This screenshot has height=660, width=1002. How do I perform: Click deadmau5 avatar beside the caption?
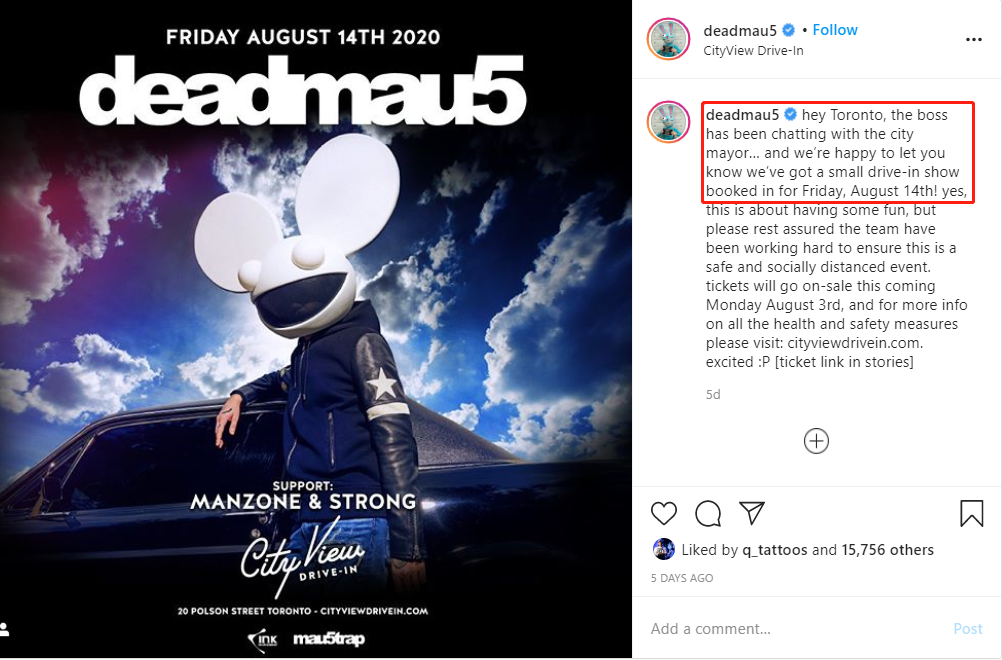point(668,121)
